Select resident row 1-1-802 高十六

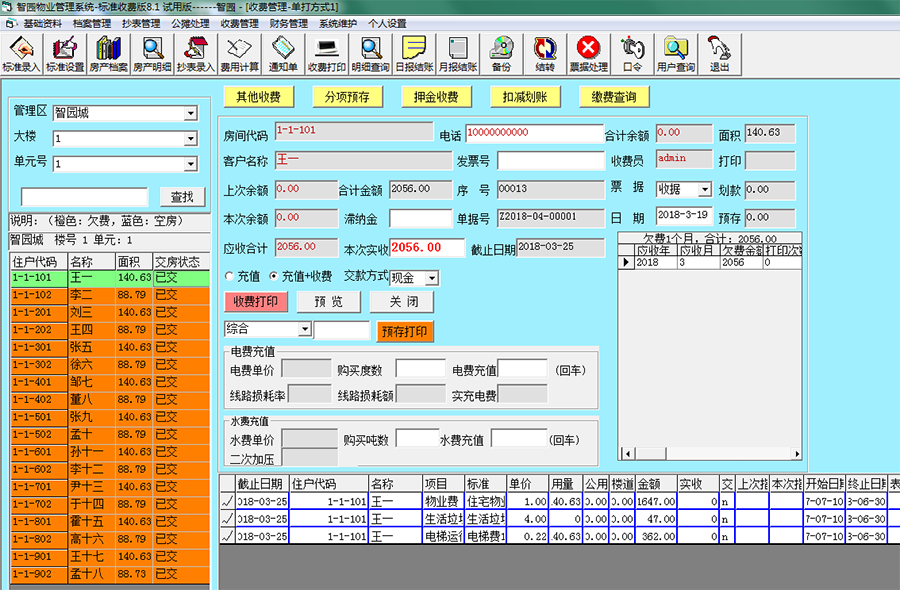pos(110,539)
